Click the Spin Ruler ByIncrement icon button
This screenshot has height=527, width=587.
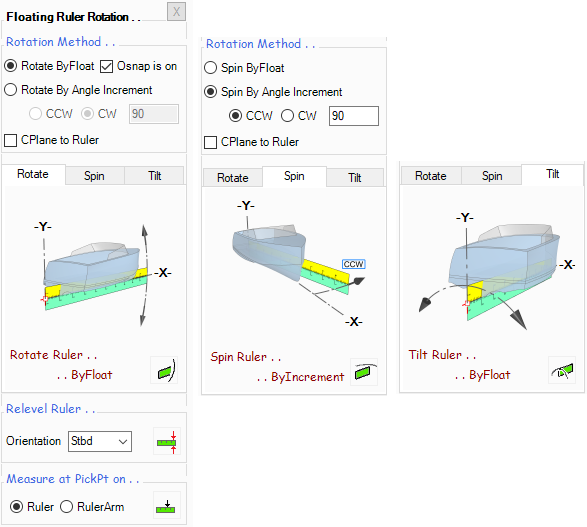click(364, 372)
